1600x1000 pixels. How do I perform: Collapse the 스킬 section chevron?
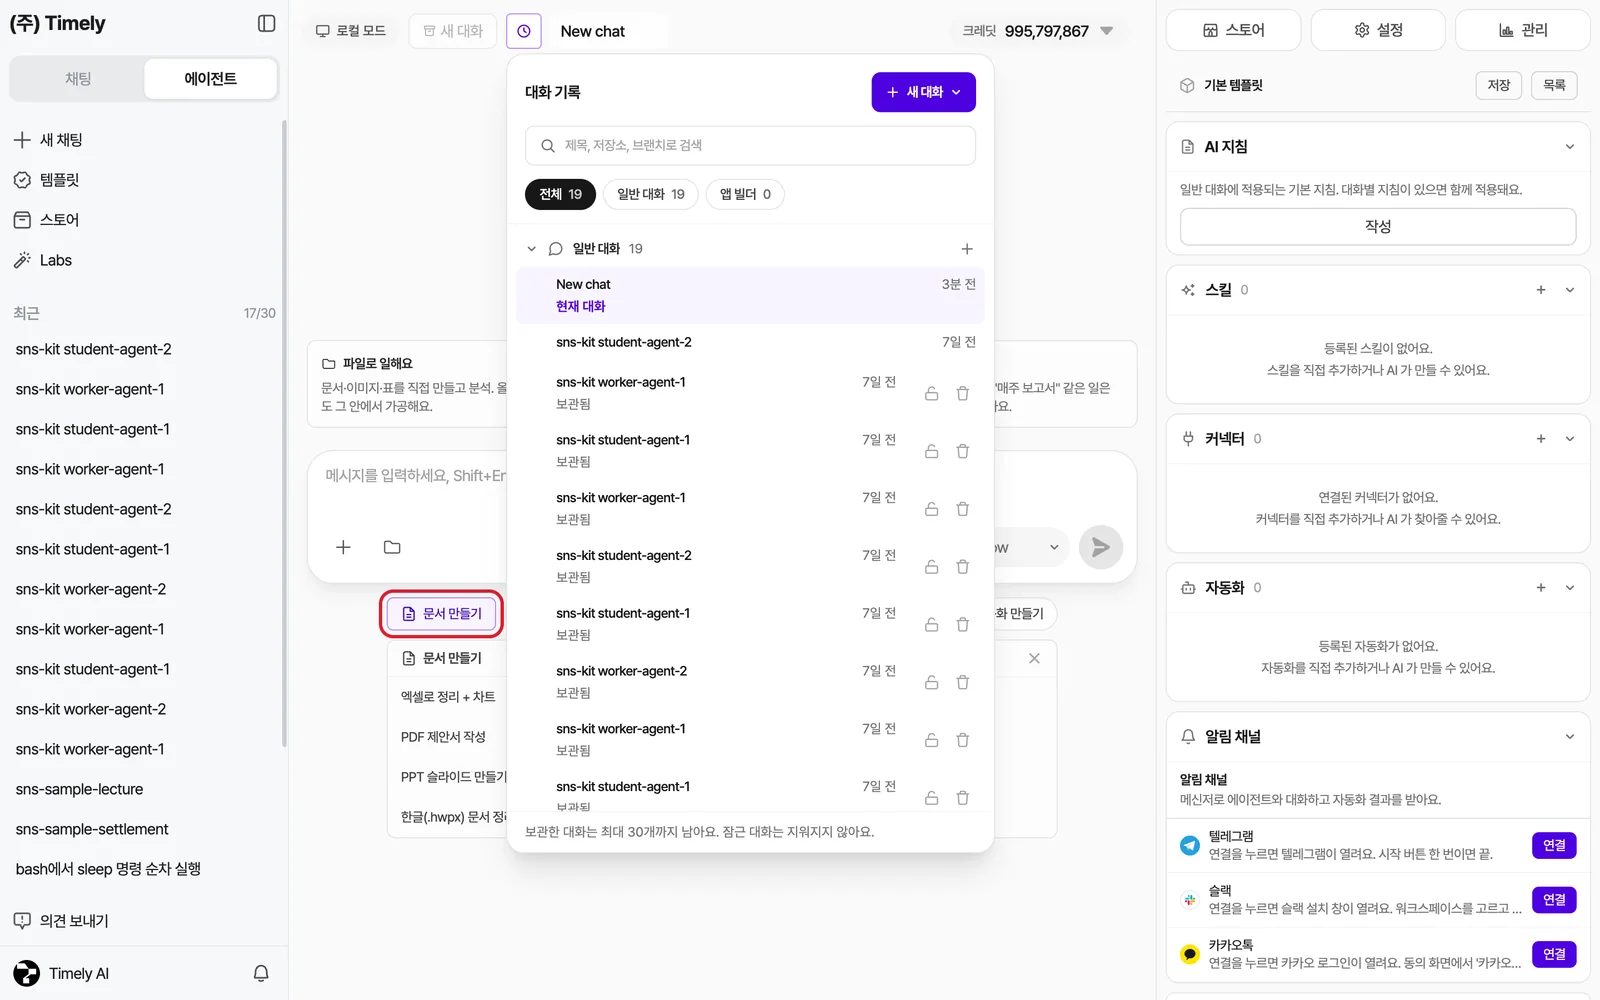coord(1570,290)
